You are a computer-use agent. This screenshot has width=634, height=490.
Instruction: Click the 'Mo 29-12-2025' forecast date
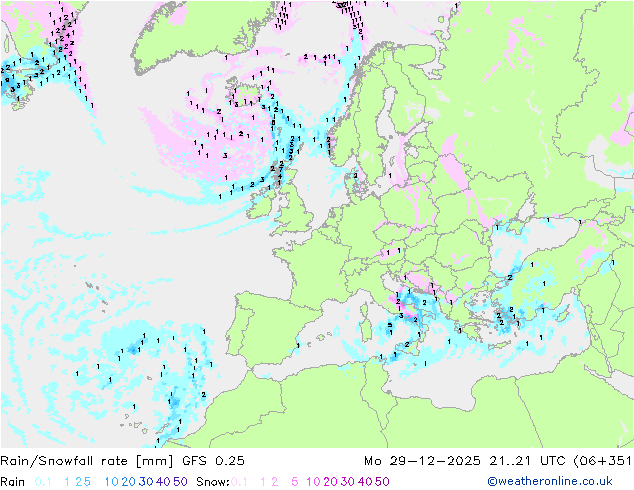(422, 461)
